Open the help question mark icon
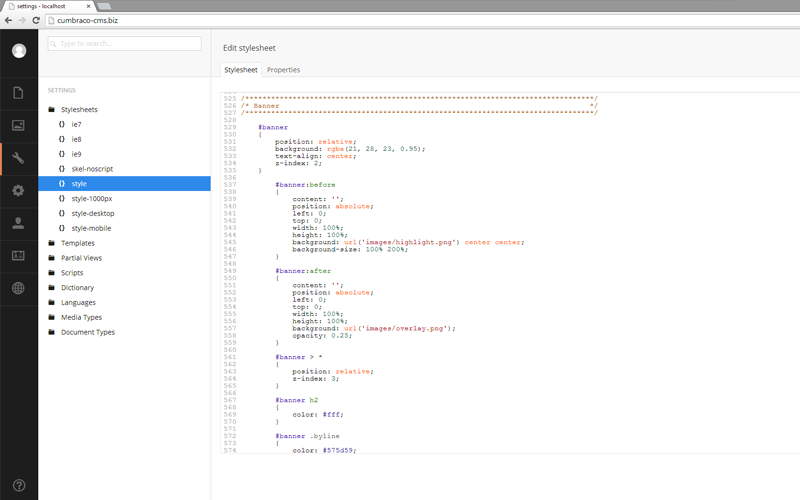800x500 pixels. [19, 485]
